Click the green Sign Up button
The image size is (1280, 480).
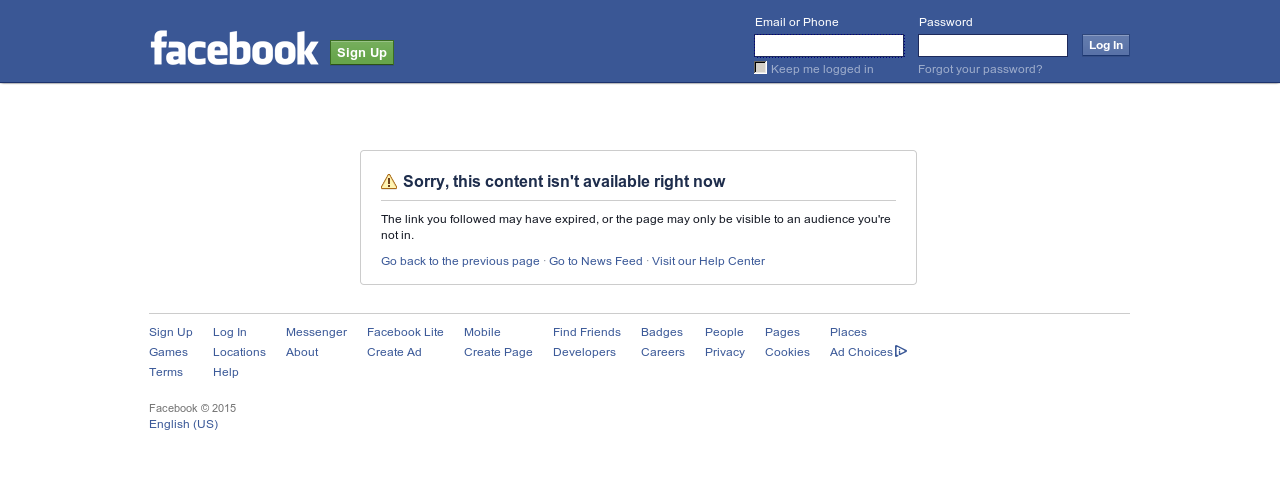362,52
